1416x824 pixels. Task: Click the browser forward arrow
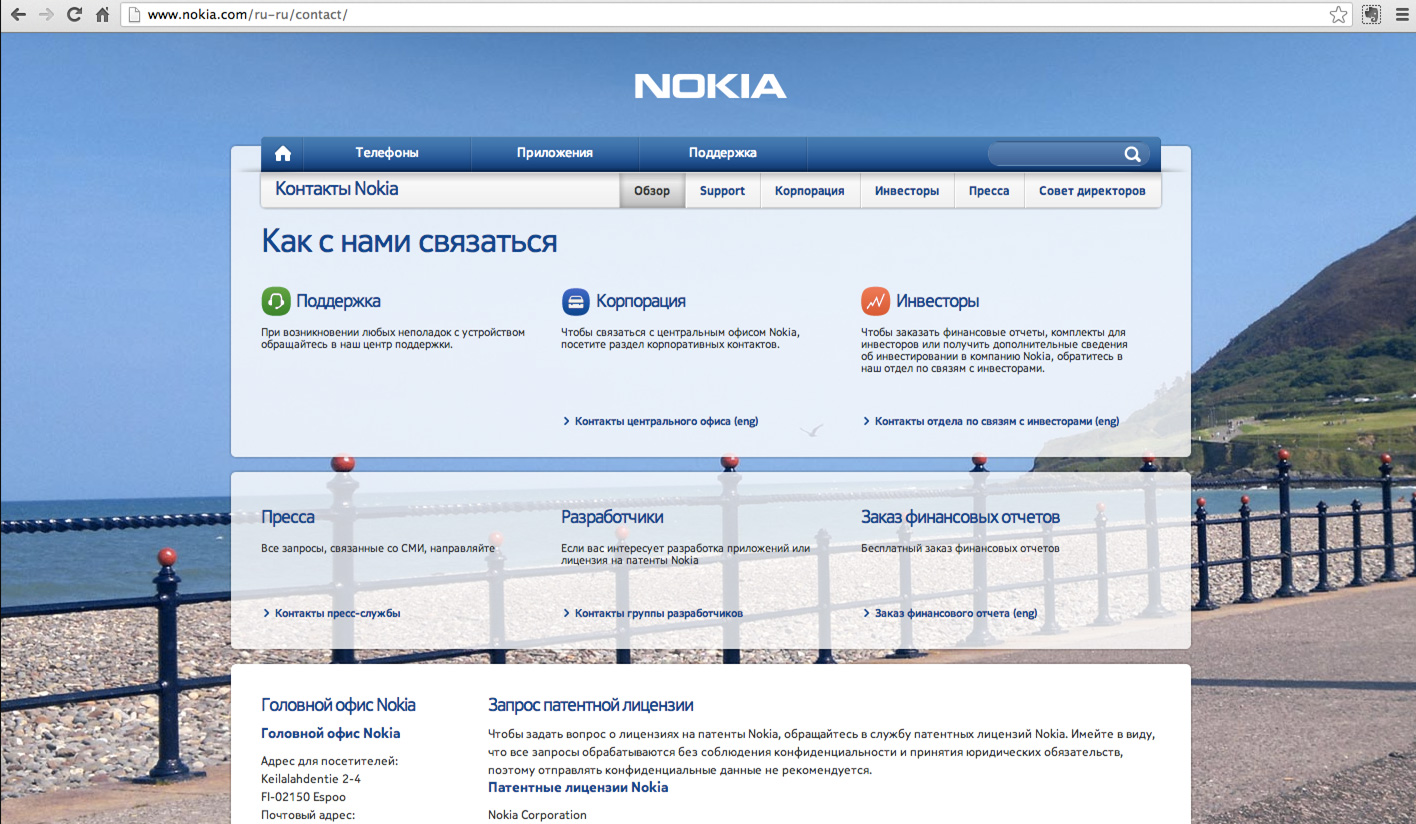(x=46, y=15)
